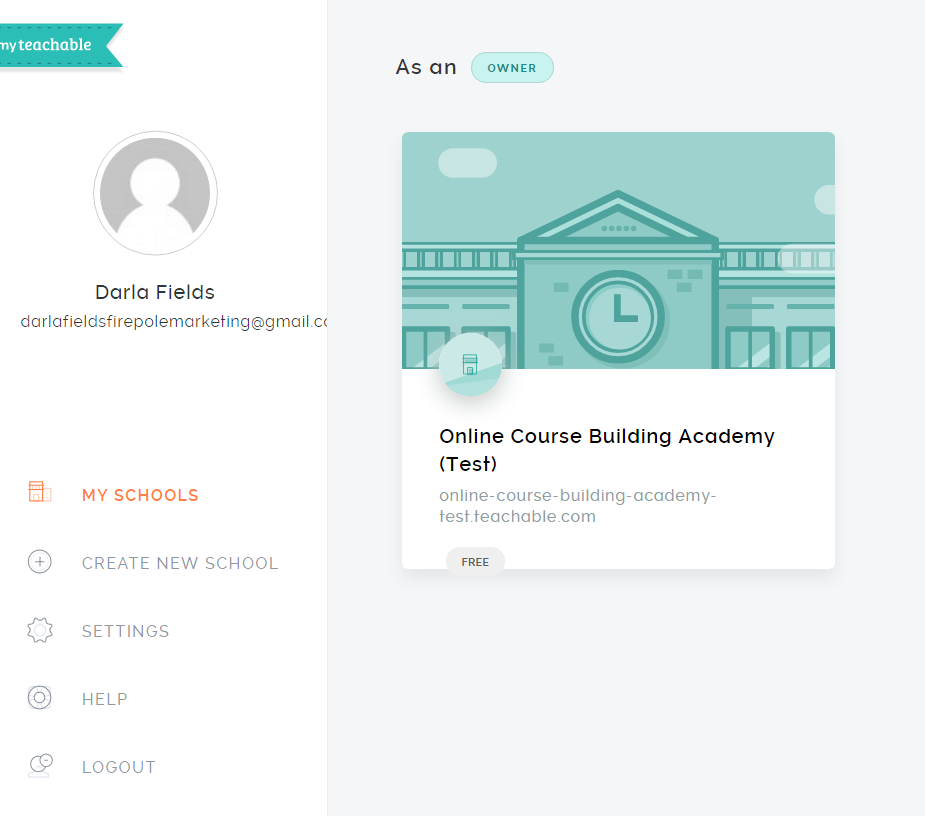925x816 pixels.
Task: Open the Settings menu item
Action: click(x=125, y=631)
